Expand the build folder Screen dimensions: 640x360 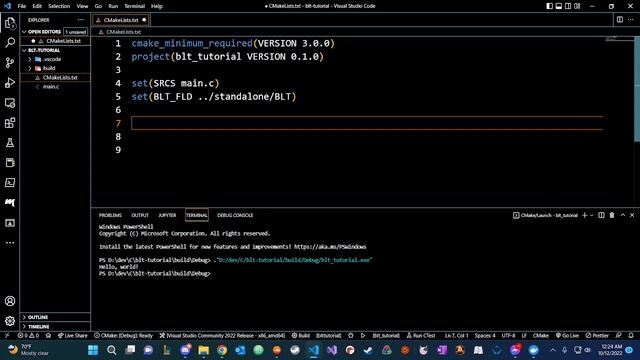pos(30,68)
